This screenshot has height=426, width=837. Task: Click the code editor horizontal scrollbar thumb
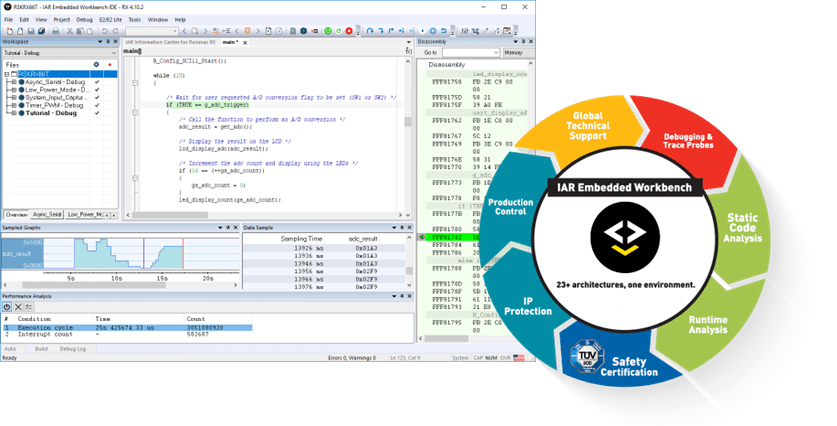coord(170,215)
